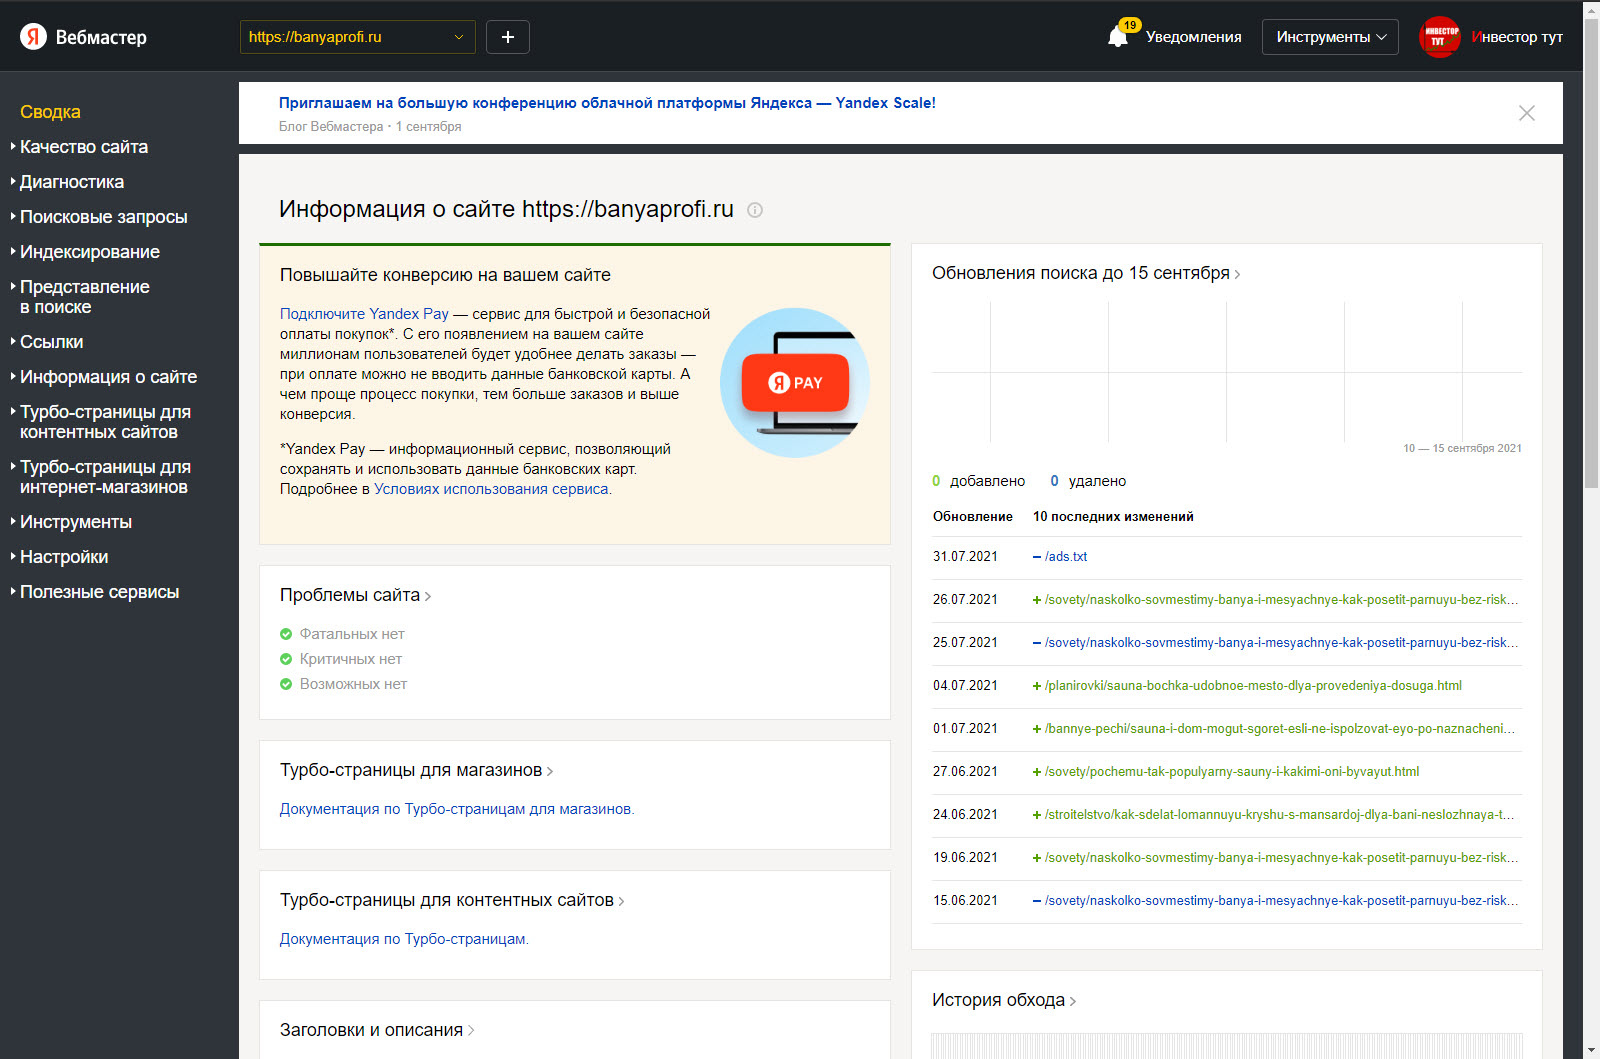Open the 15.06.2021 removed sovety URL

tap(1281, 901)
